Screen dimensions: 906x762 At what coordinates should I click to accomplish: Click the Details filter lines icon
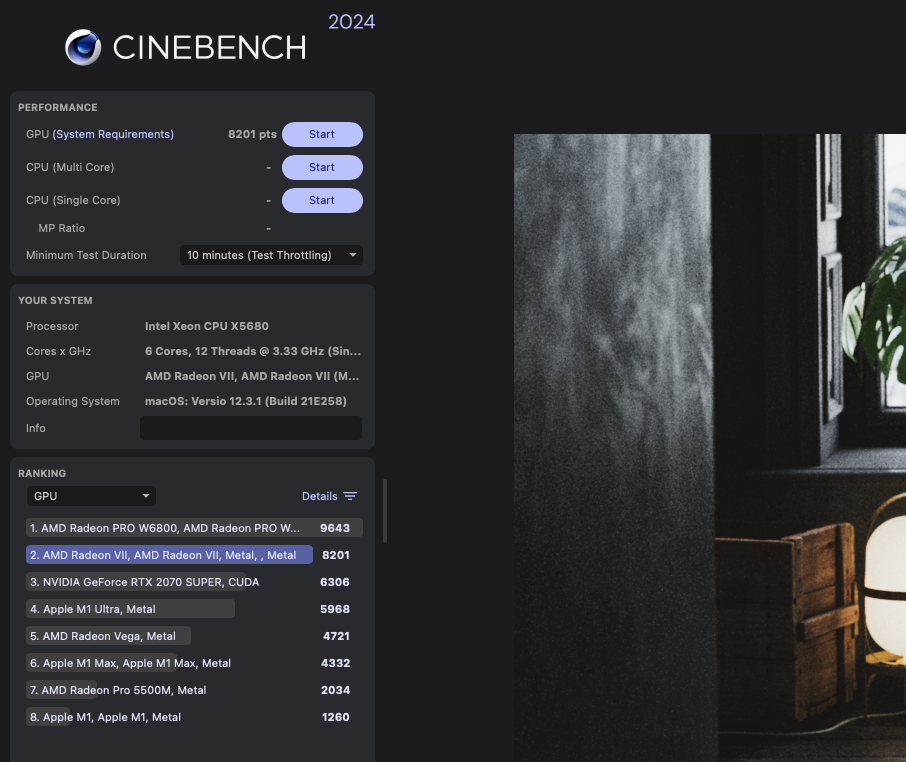pos(350,496)
